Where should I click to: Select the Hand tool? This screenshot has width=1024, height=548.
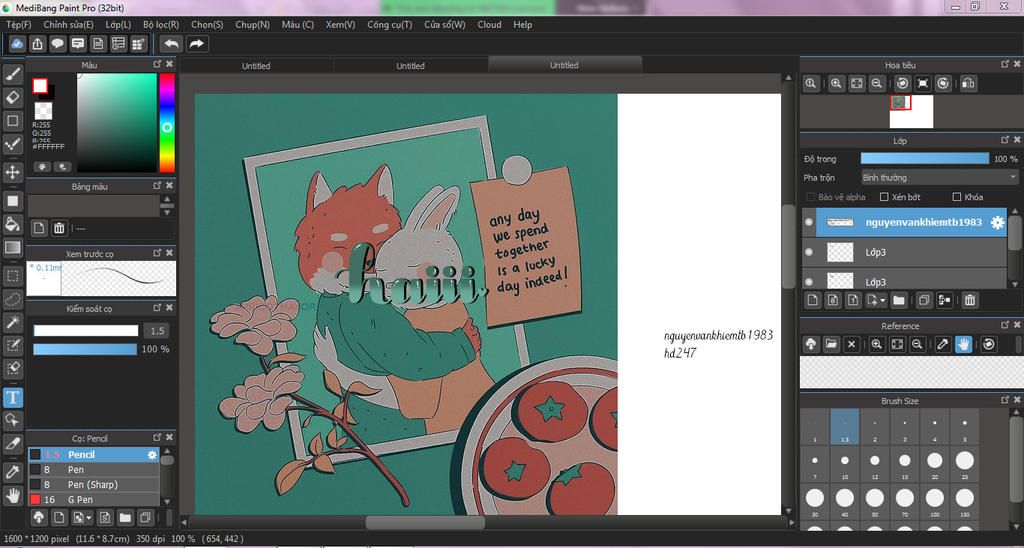point(12,494)
